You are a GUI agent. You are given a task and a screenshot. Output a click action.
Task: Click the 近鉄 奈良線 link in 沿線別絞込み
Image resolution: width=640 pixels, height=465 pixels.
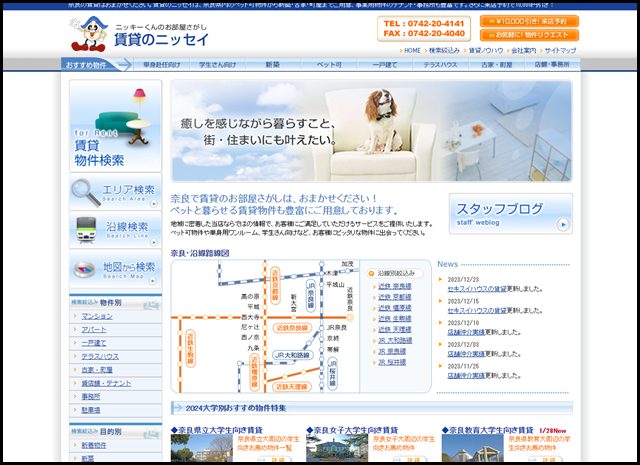[x=395, y=287]
